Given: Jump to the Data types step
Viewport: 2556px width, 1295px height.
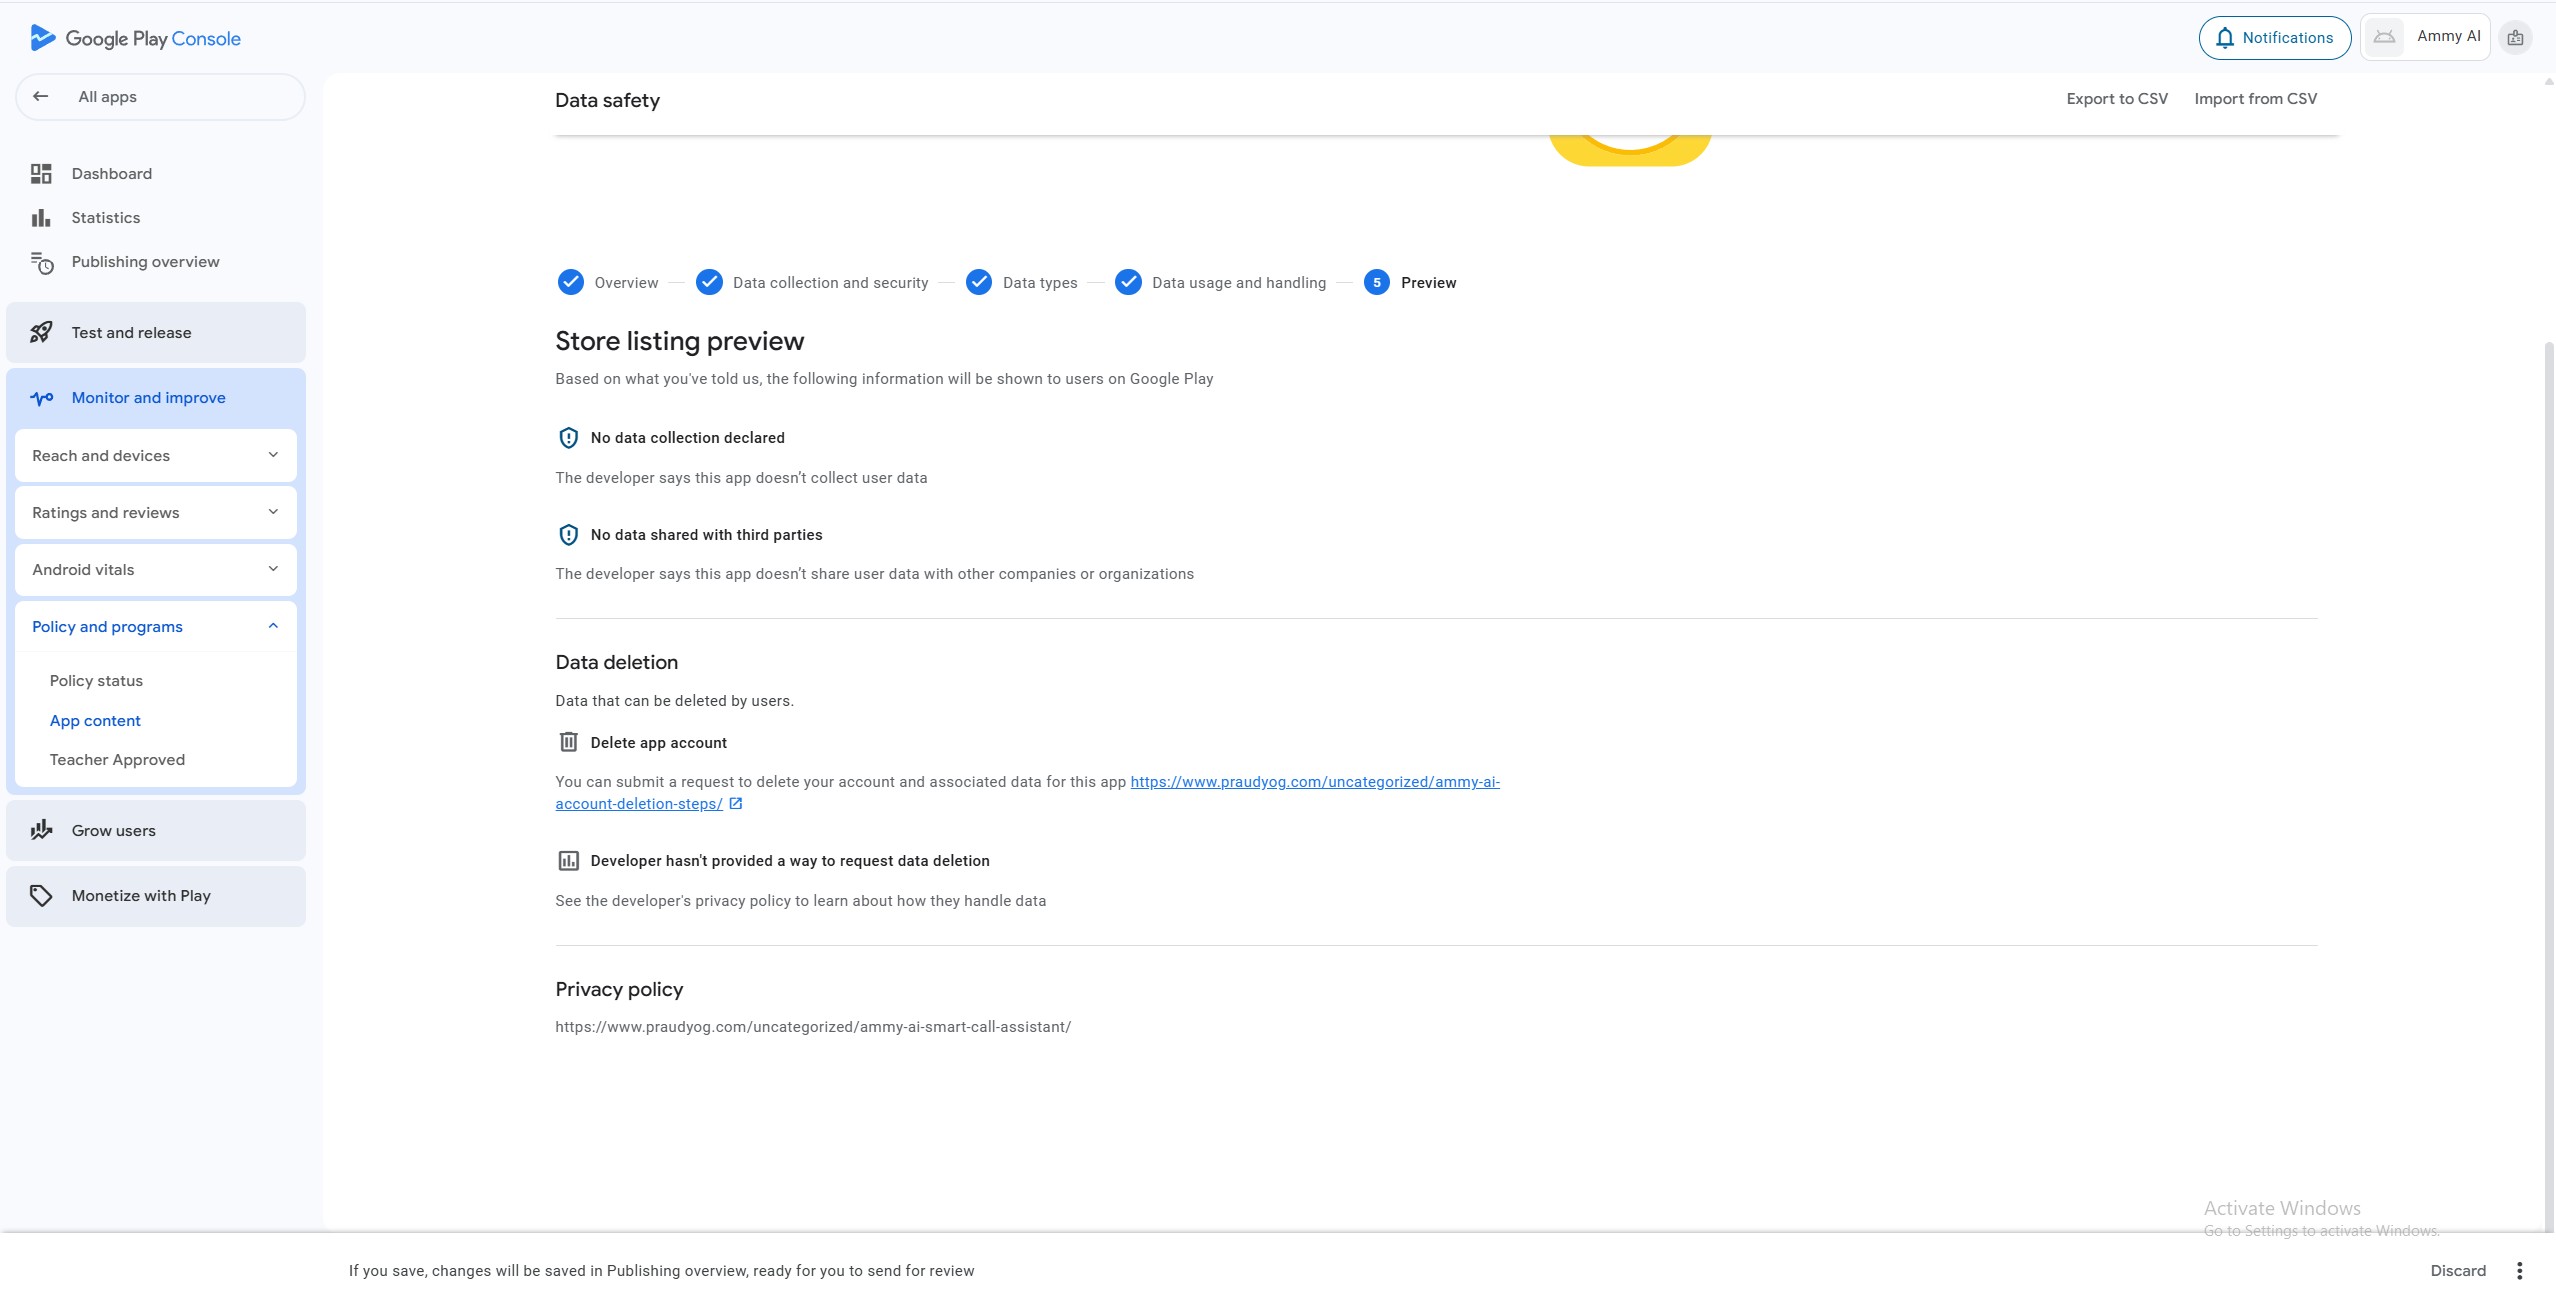Looking at the screenshot, I should [x=1021, y=283].
